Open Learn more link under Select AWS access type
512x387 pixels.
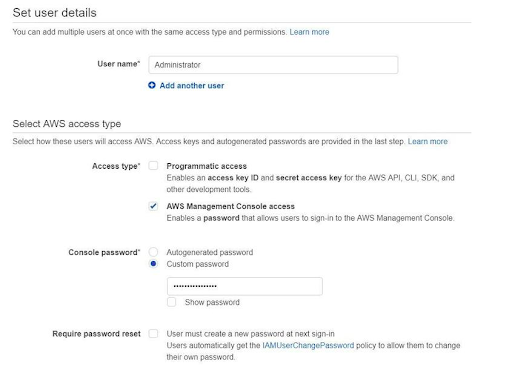pyautogui.click(x=428, y=141)
